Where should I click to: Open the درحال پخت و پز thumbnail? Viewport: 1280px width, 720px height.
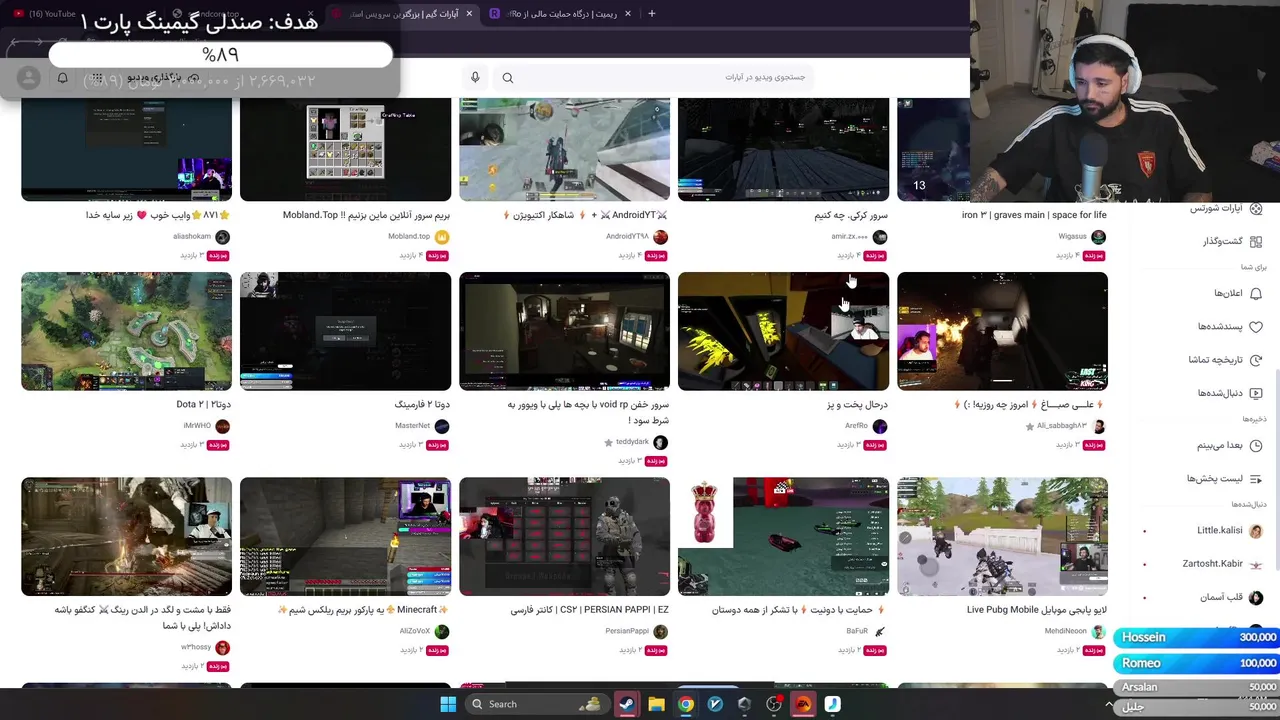(x=783, y=331)
